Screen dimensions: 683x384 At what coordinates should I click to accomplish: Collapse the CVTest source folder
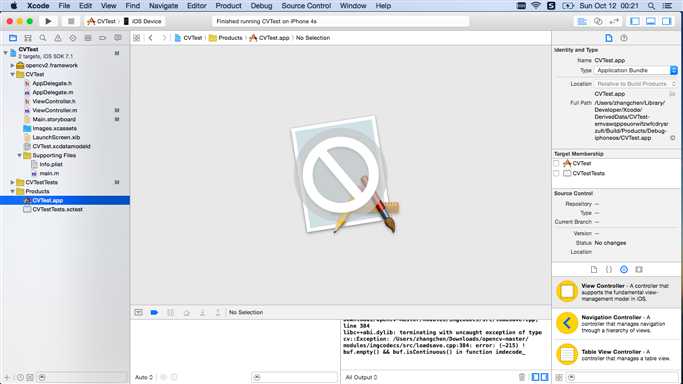(13, 74)
